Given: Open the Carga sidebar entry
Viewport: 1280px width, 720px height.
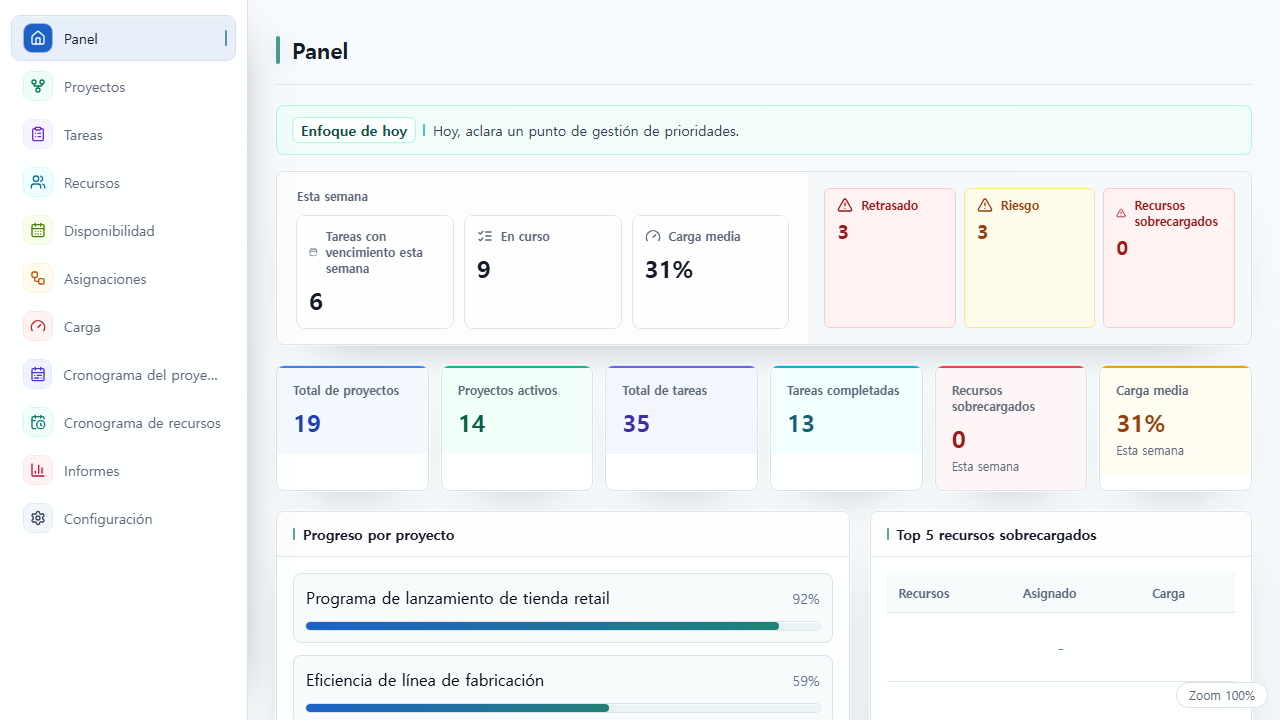Looking at the screenshot, I should click(123, 327).
